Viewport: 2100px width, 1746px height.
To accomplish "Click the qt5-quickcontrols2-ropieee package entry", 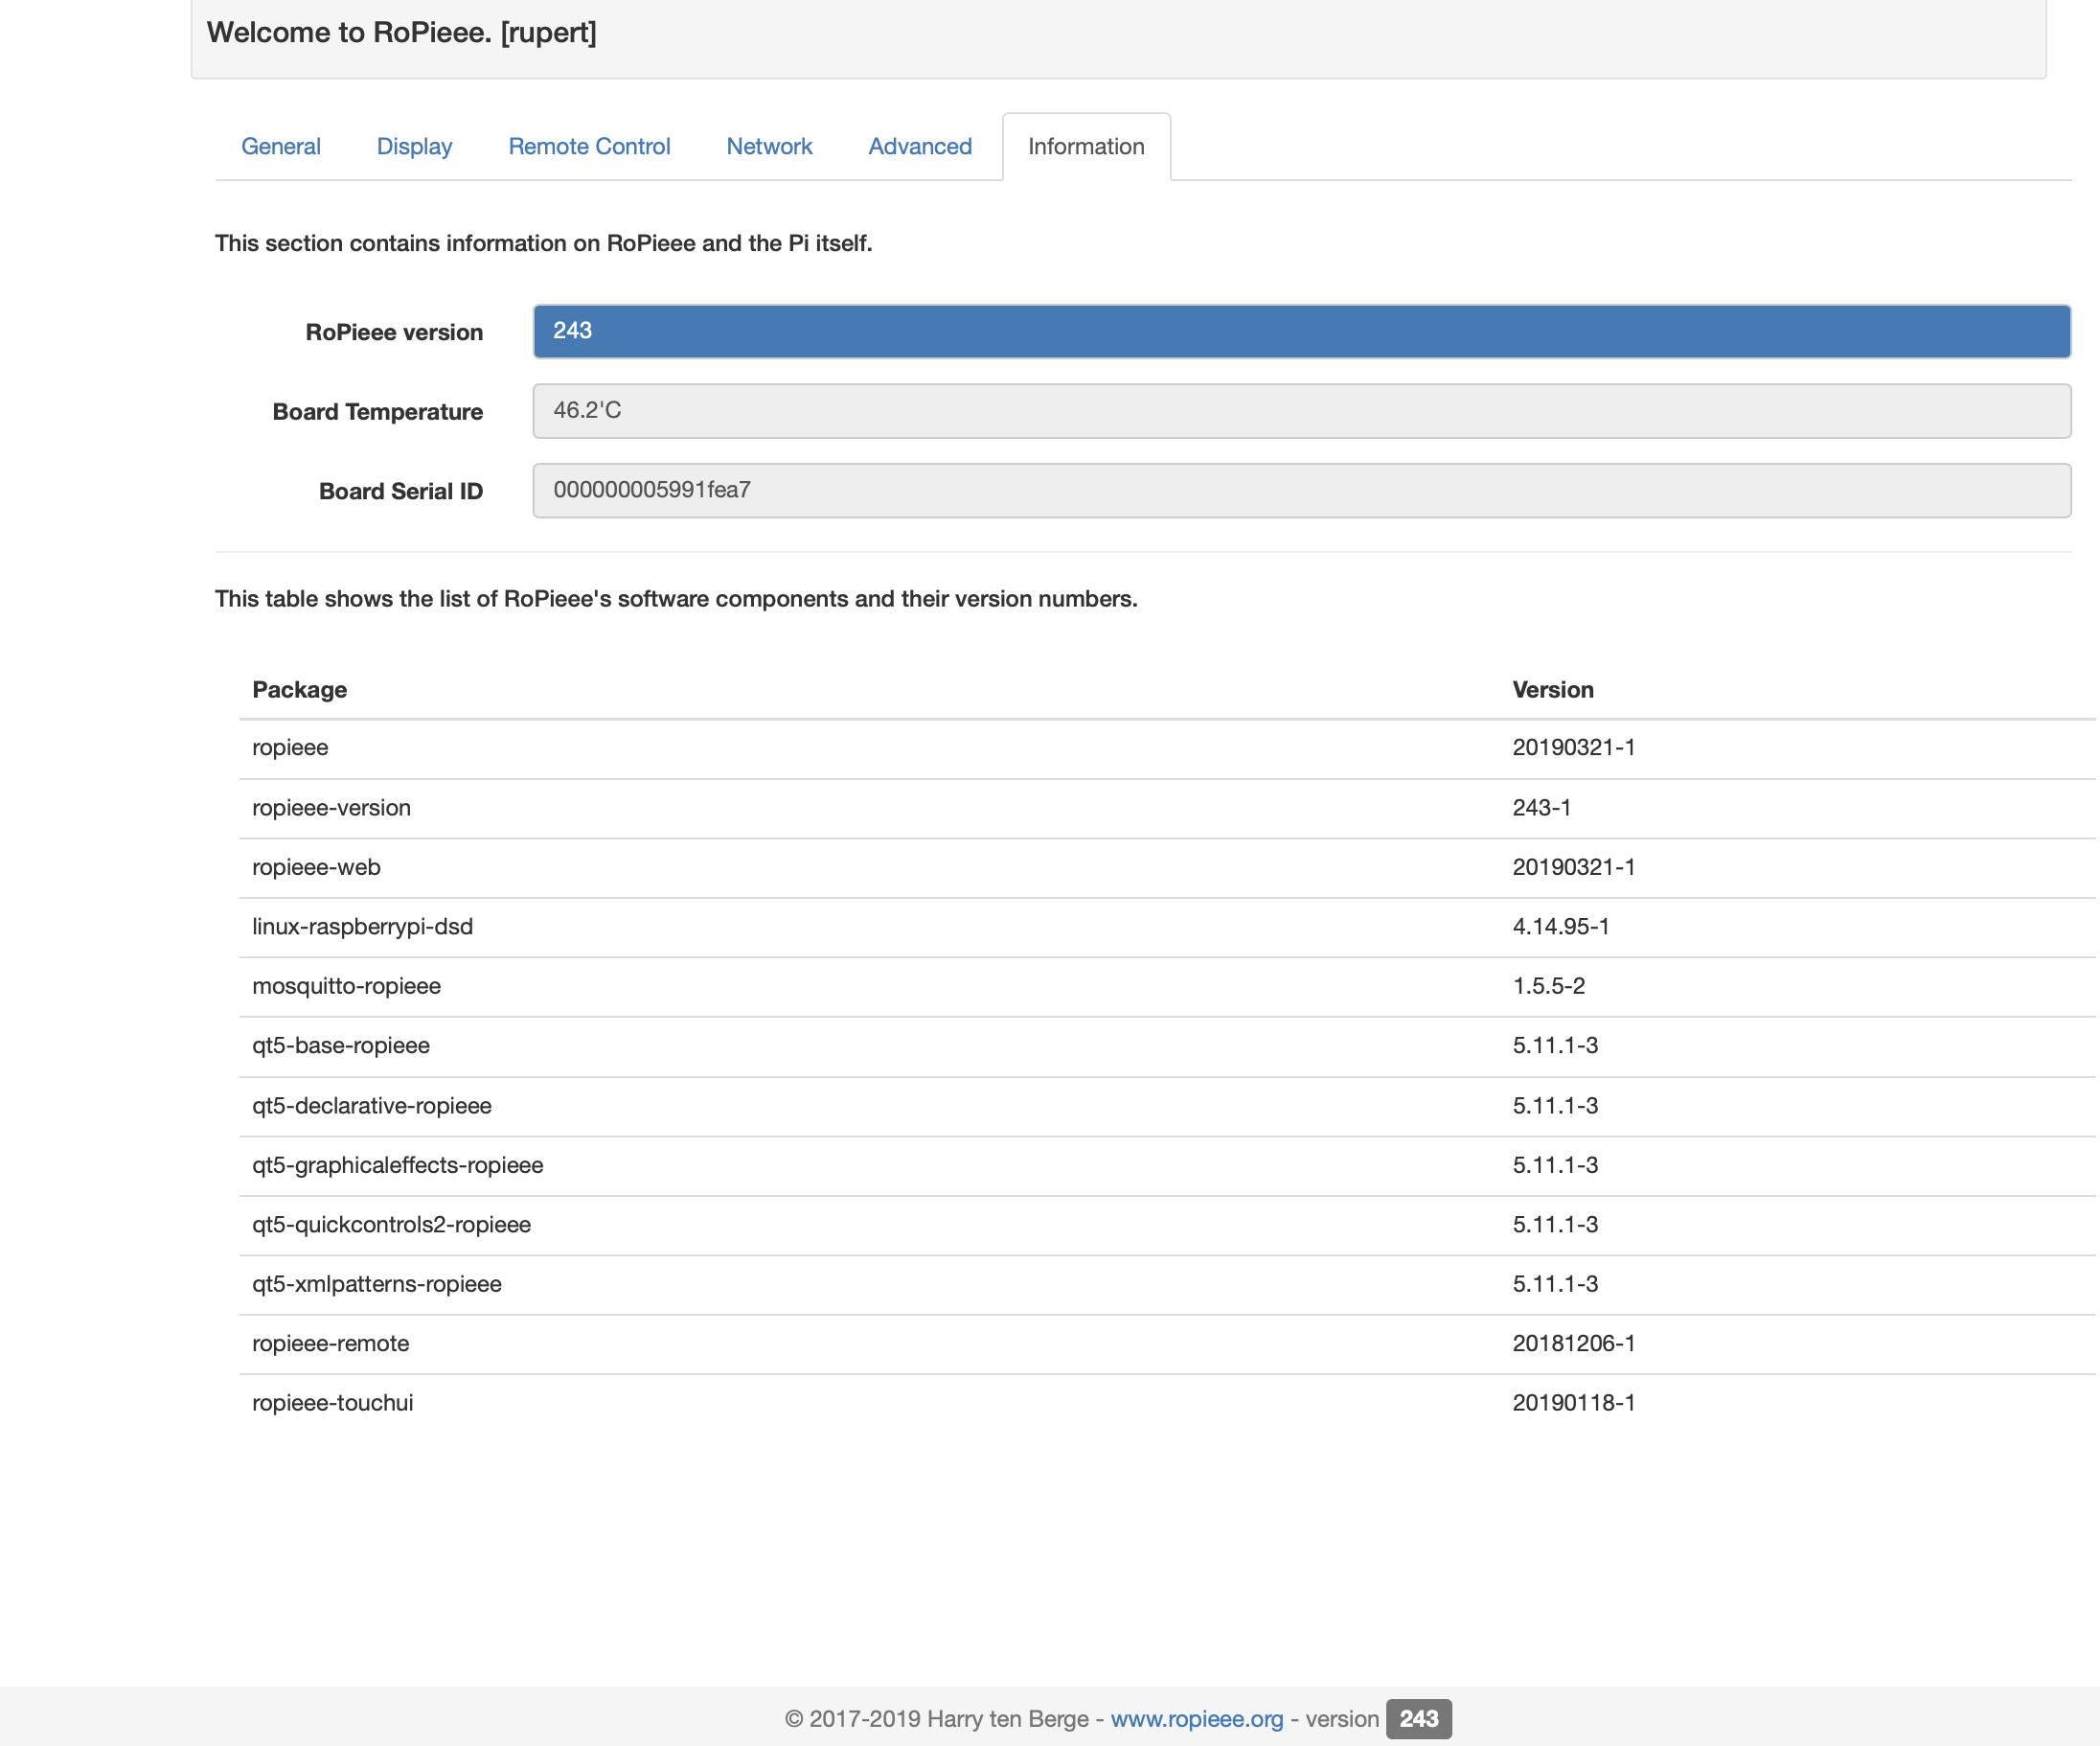I will click(391, 1224).
